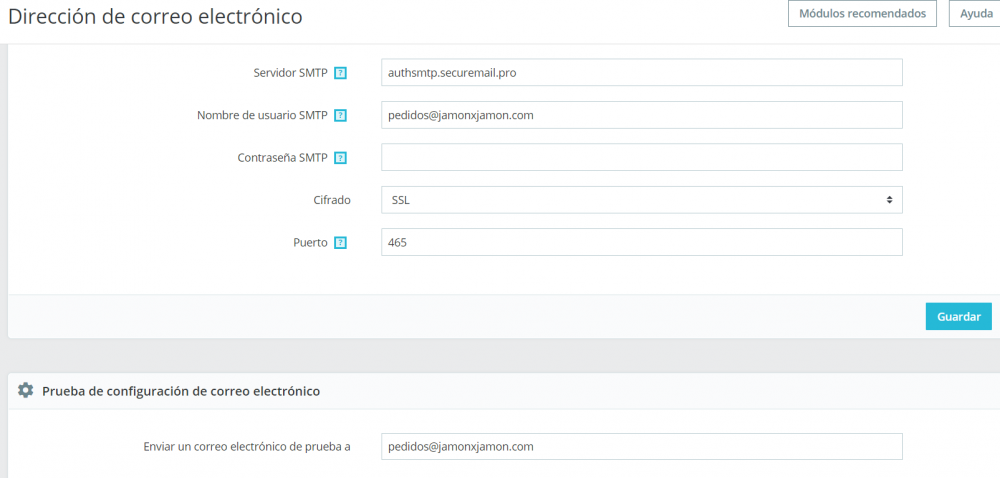Focus the Servidor SMTP input field
Viewport: 1000px width, 478px height.
click(x=642, y=73)
